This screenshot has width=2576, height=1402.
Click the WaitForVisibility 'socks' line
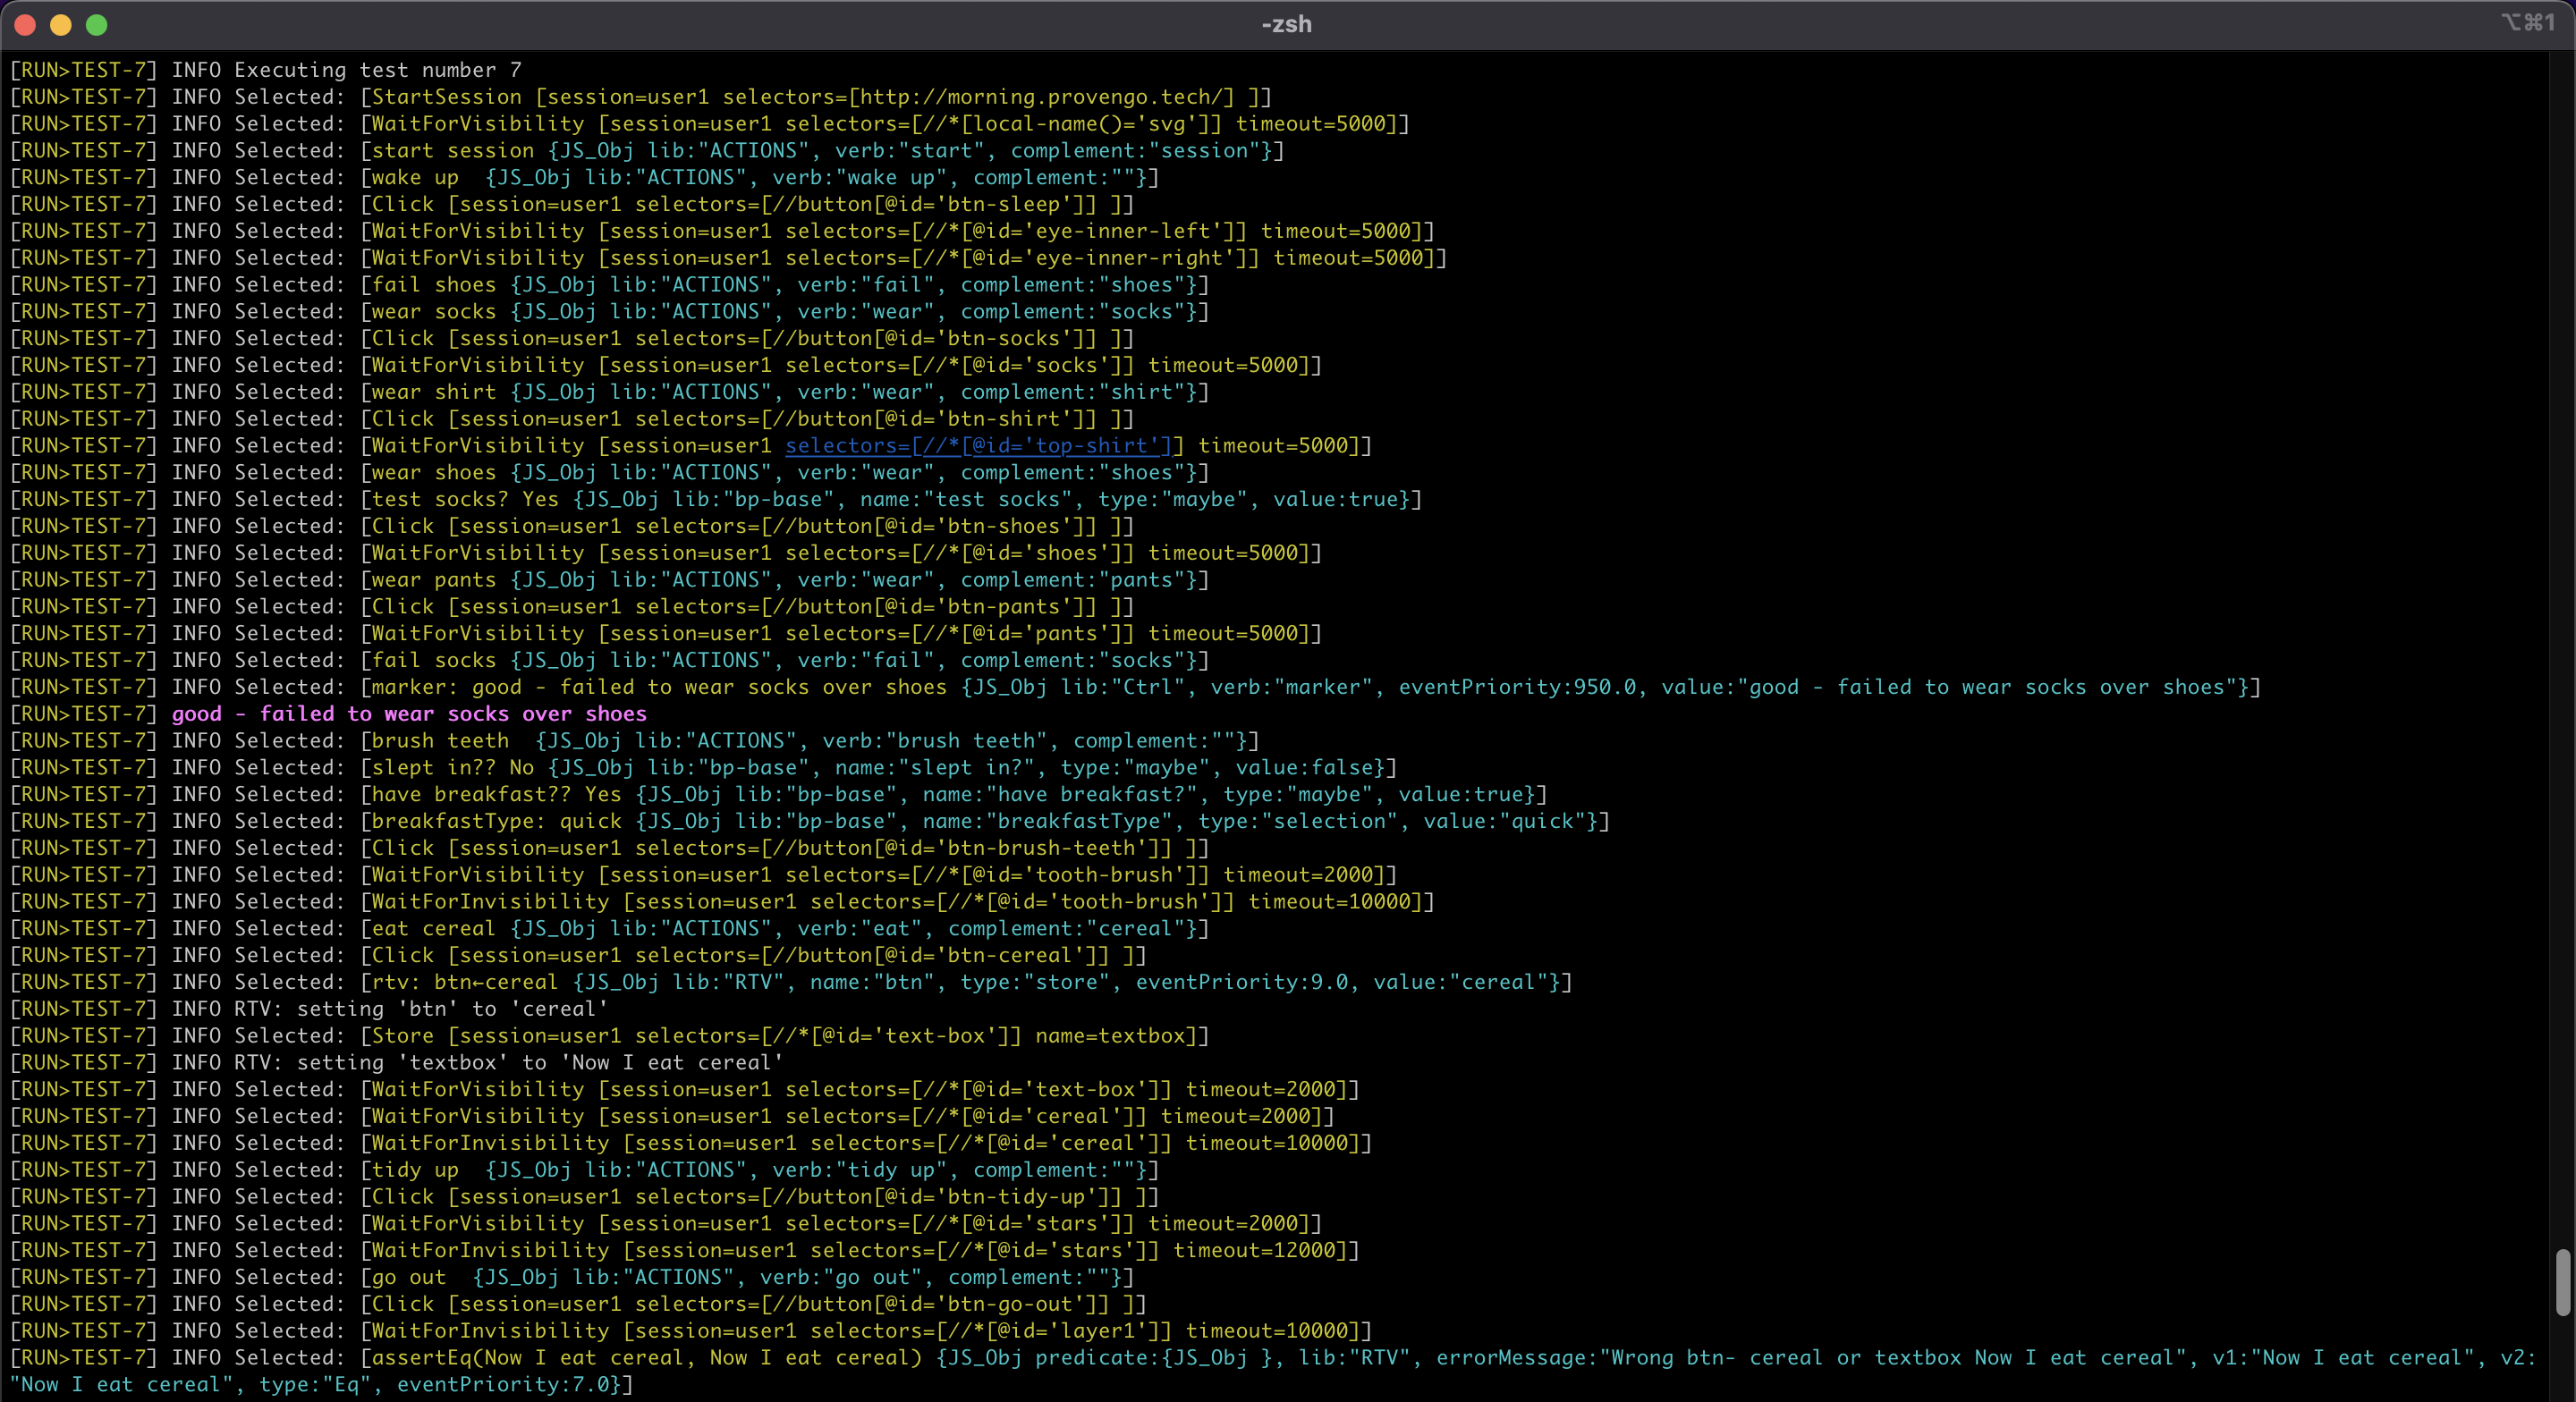(x=666, y=366)
